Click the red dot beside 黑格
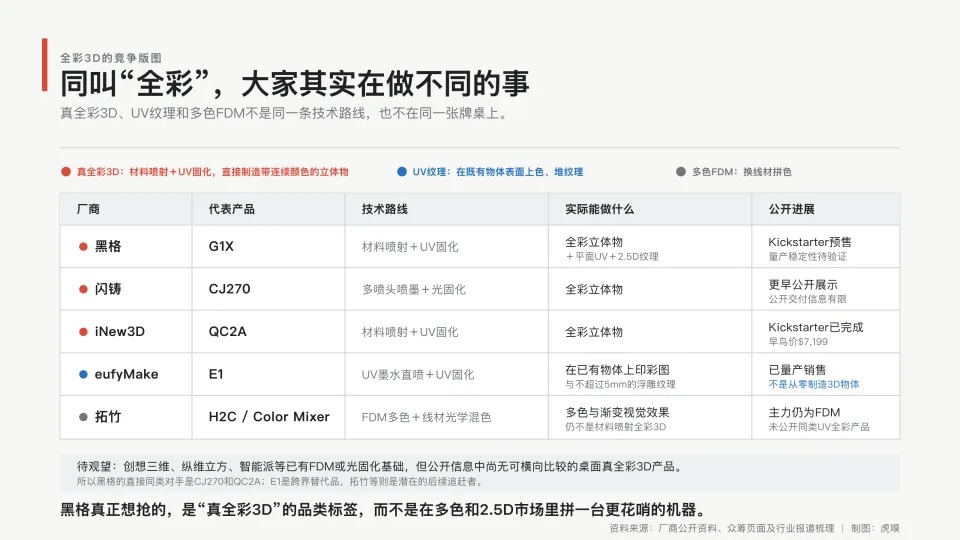Screen dimensions: 960x540 83,247
